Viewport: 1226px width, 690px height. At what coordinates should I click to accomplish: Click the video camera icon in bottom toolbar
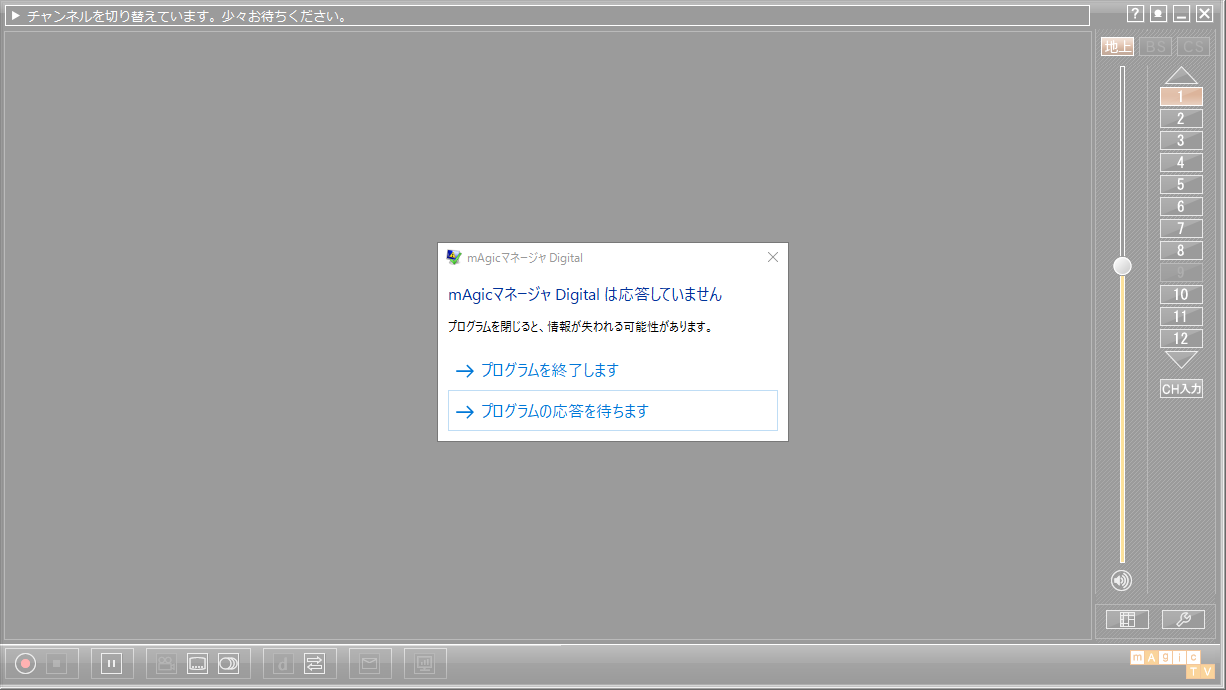166,663
